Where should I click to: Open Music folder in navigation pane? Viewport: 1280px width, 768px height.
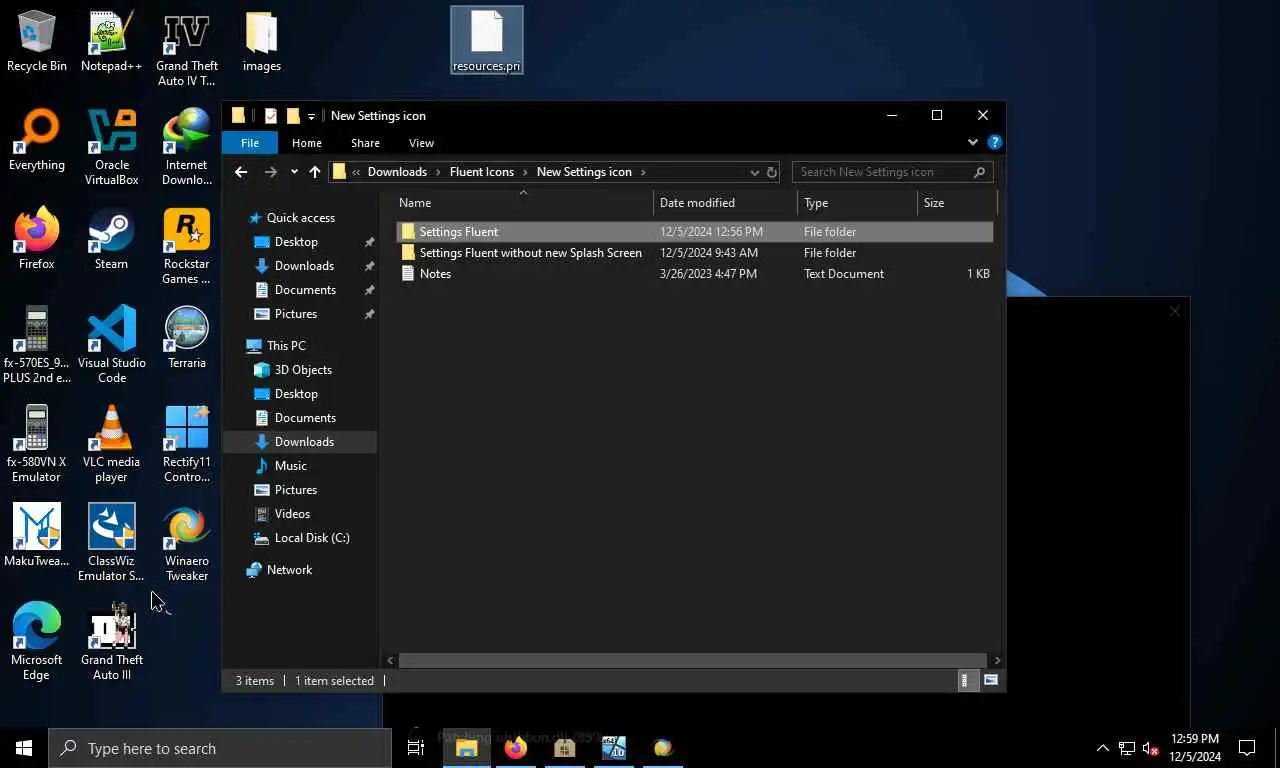coord(290,466)
